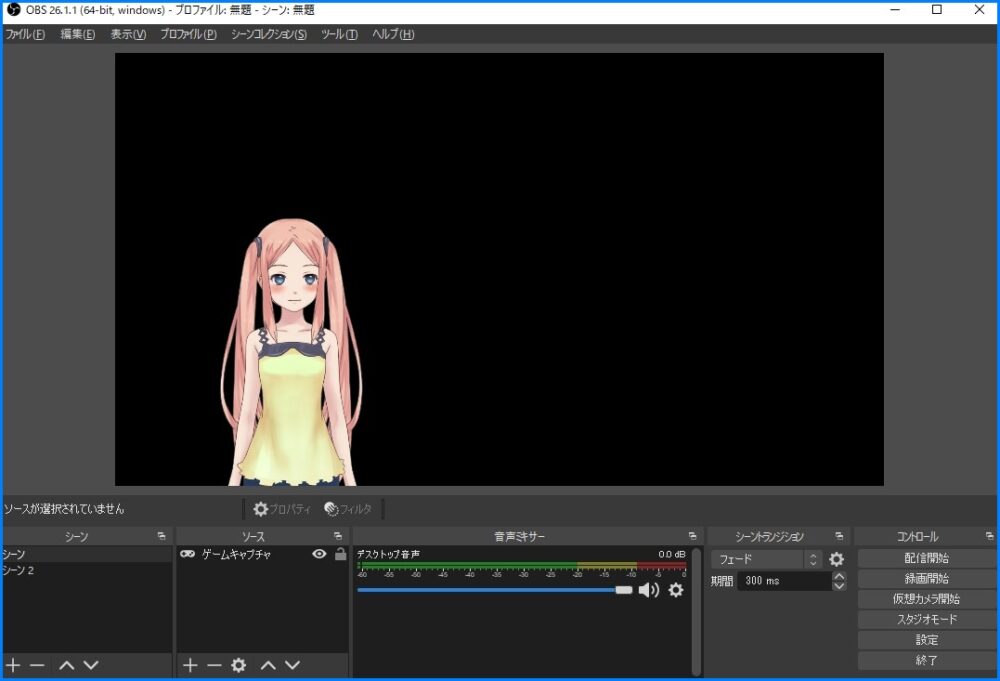The image size is (1000, 681).
Task: Open the ヘルプ menu
Action: click(391, 33)
